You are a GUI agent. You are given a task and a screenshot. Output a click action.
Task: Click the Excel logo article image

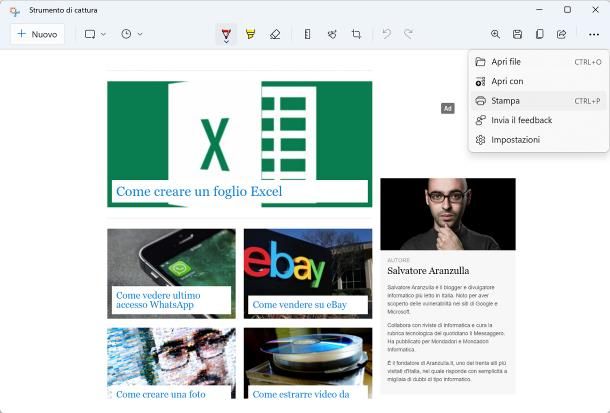pos(240,144)
